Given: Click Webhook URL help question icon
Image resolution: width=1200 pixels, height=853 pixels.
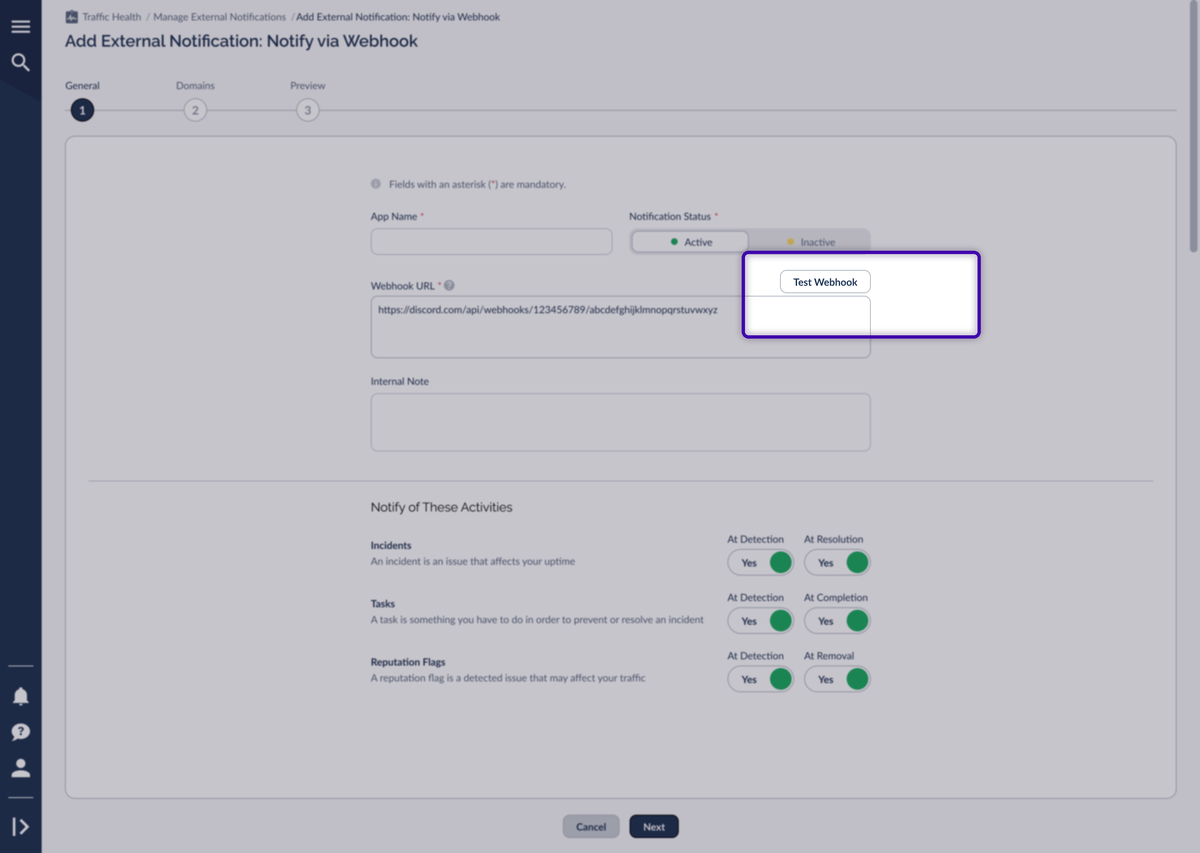Looking at the screenshot, I should coord(449,285).
